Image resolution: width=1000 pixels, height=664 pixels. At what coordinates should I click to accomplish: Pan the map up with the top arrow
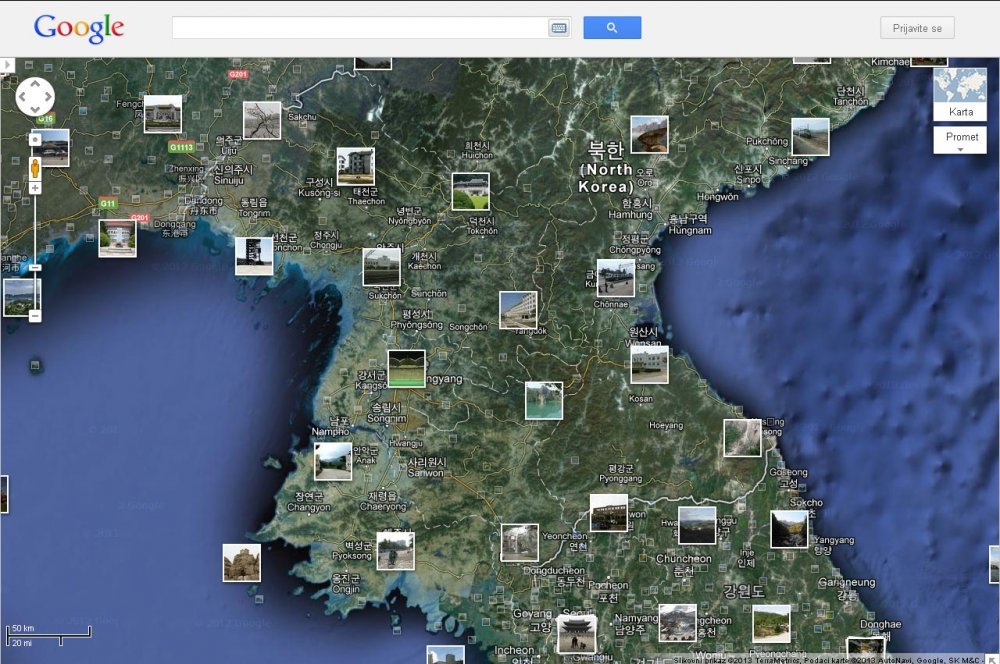pyautogui.click(x=35, y=84)
